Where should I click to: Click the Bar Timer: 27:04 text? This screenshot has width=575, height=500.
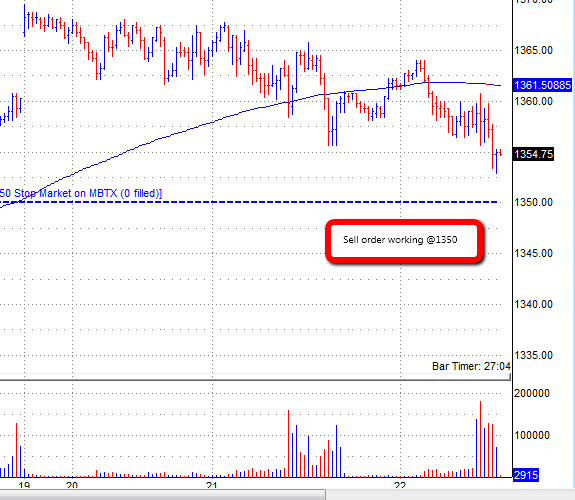(x=471, y=366)
